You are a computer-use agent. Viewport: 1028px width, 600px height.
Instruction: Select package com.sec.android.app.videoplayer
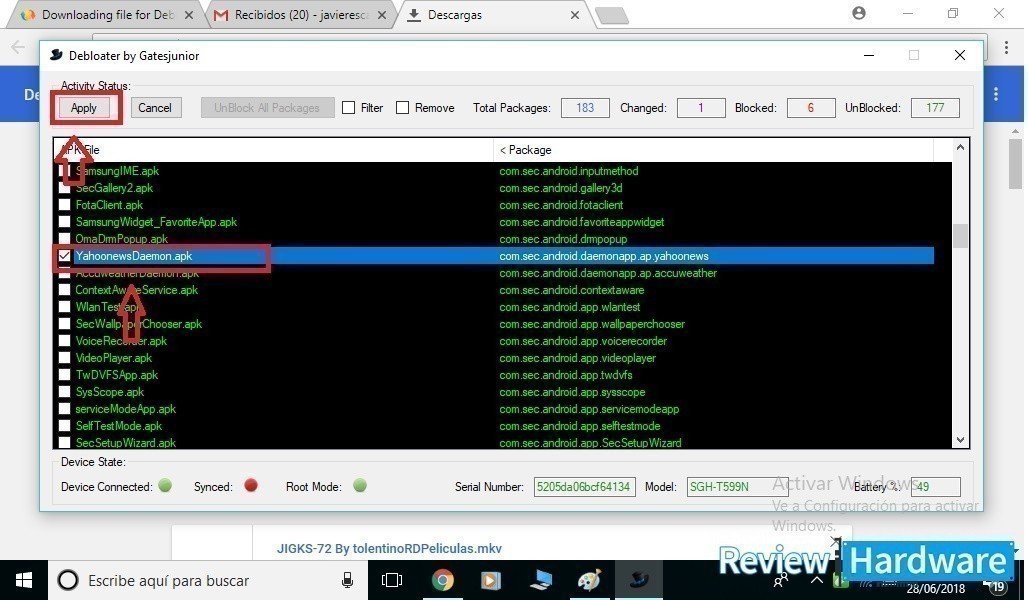pos(578,359)
